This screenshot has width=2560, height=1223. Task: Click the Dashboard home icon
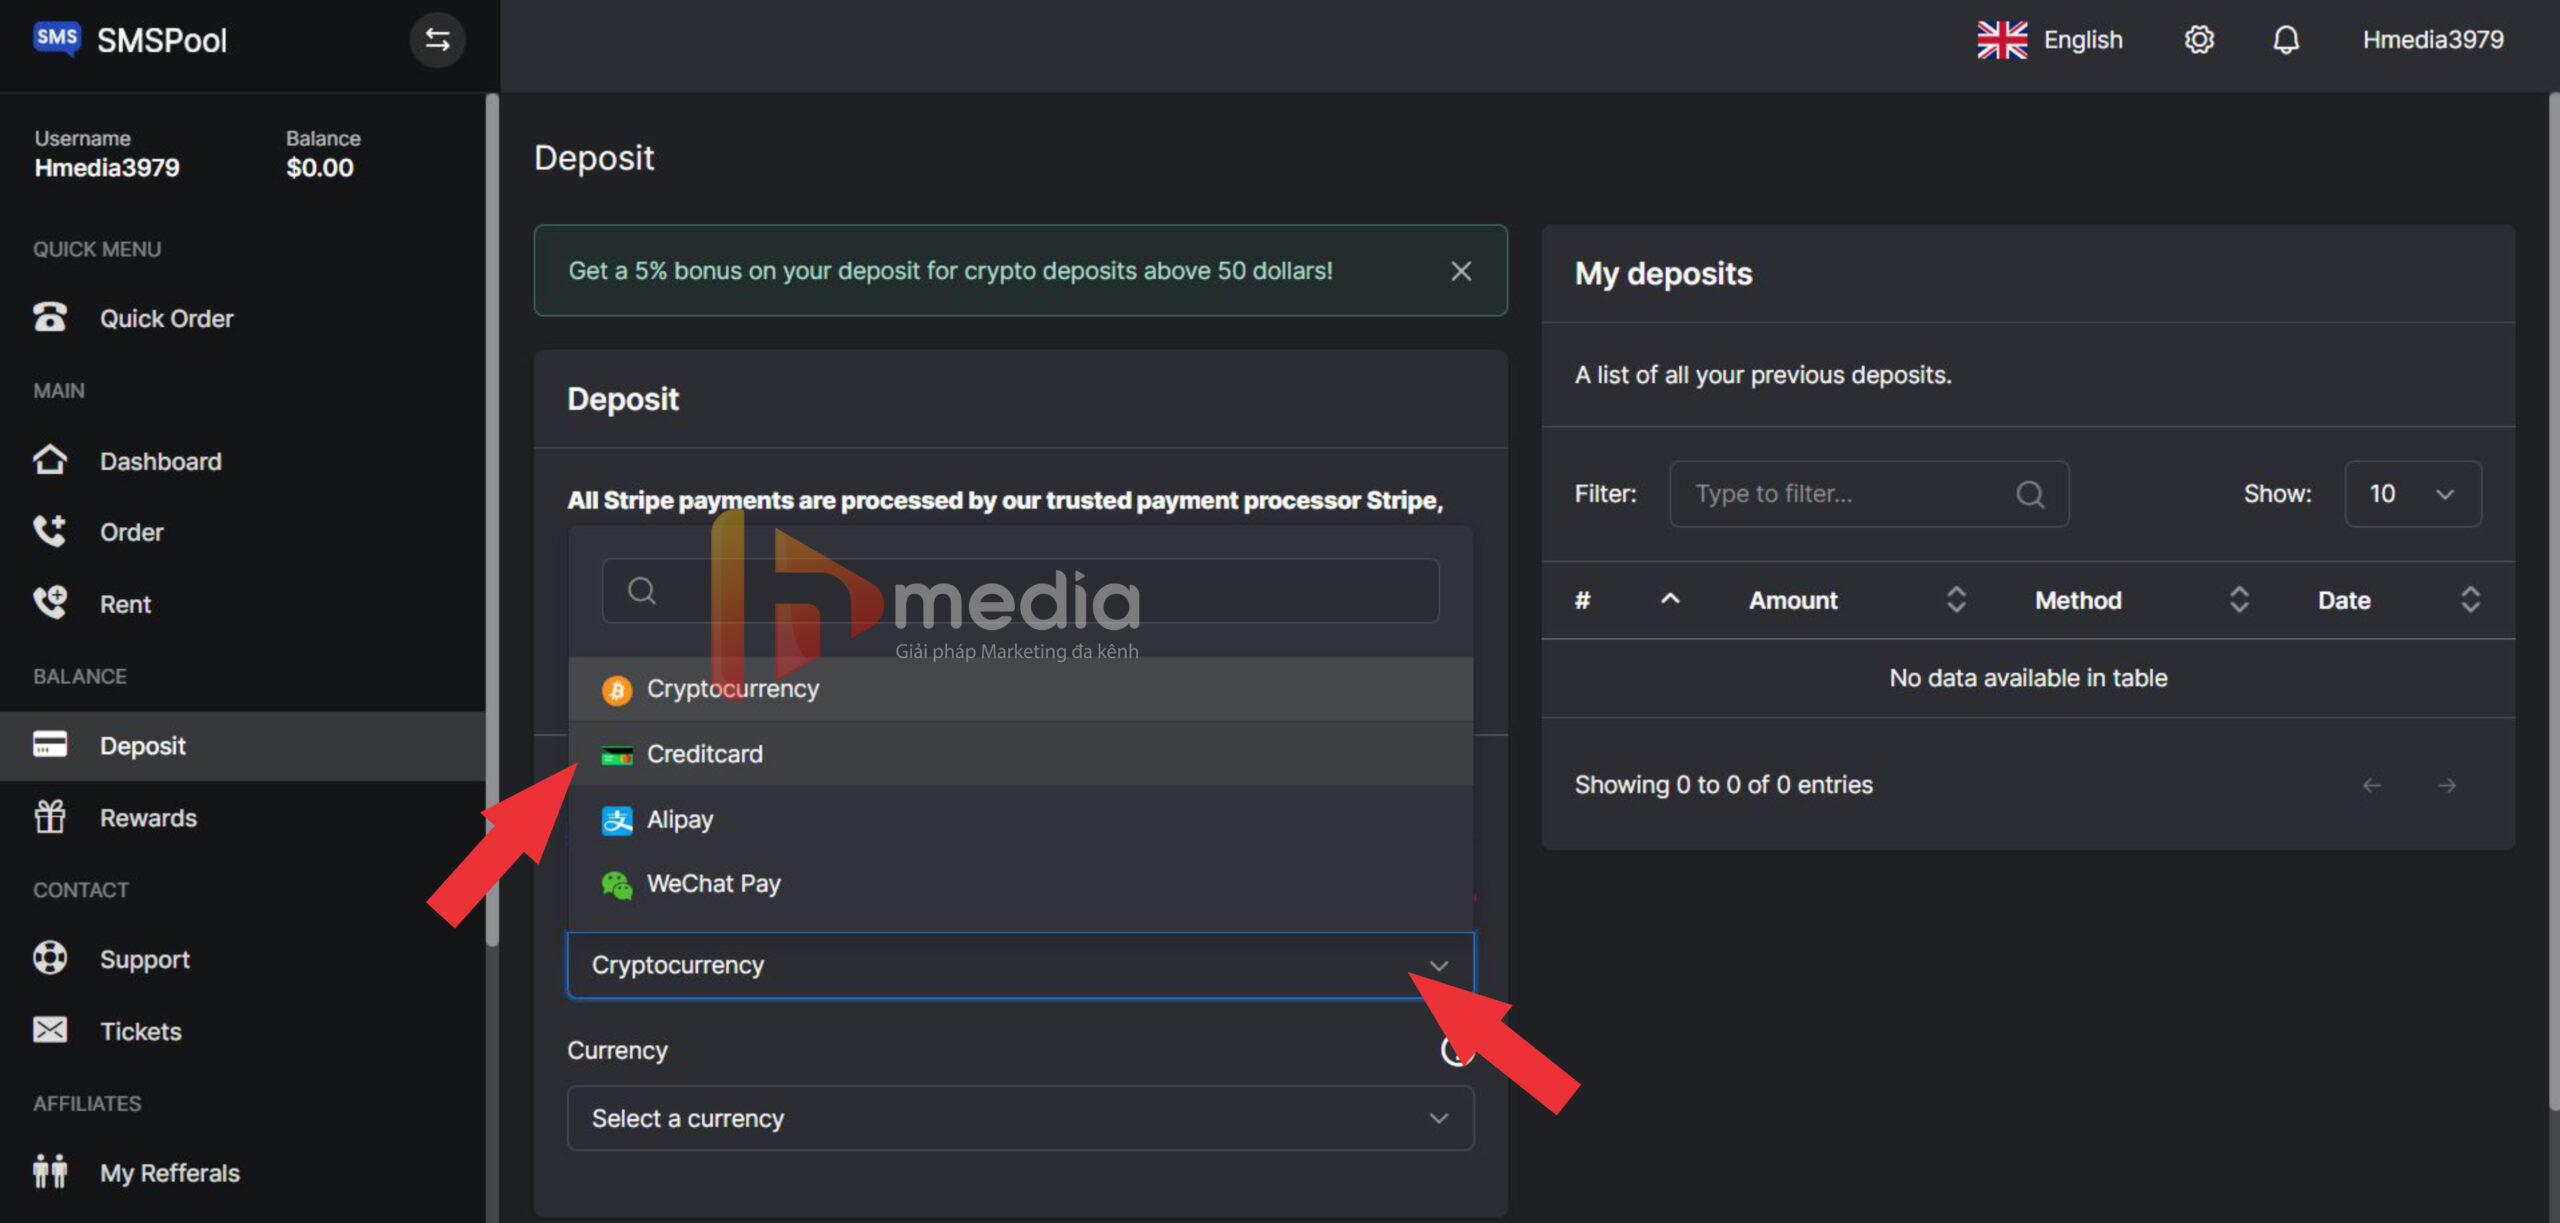[47, 459]
